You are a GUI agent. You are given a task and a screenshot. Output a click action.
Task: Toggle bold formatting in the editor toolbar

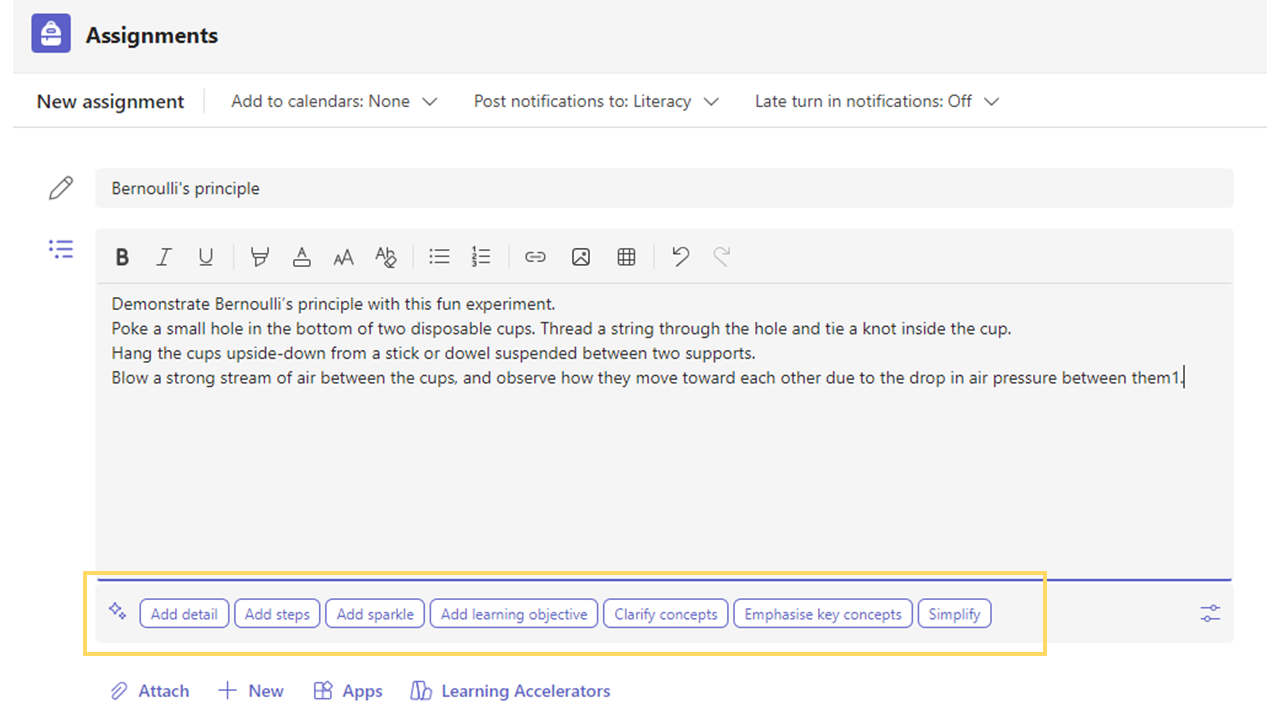click(122, 257)
